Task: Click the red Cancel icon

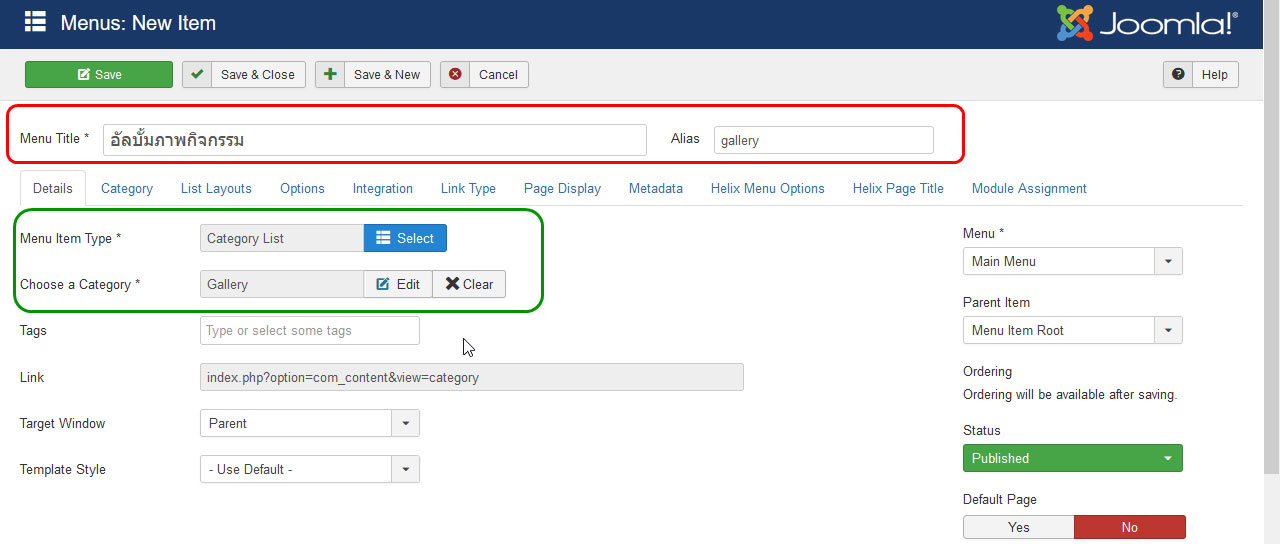Action: 456,74
